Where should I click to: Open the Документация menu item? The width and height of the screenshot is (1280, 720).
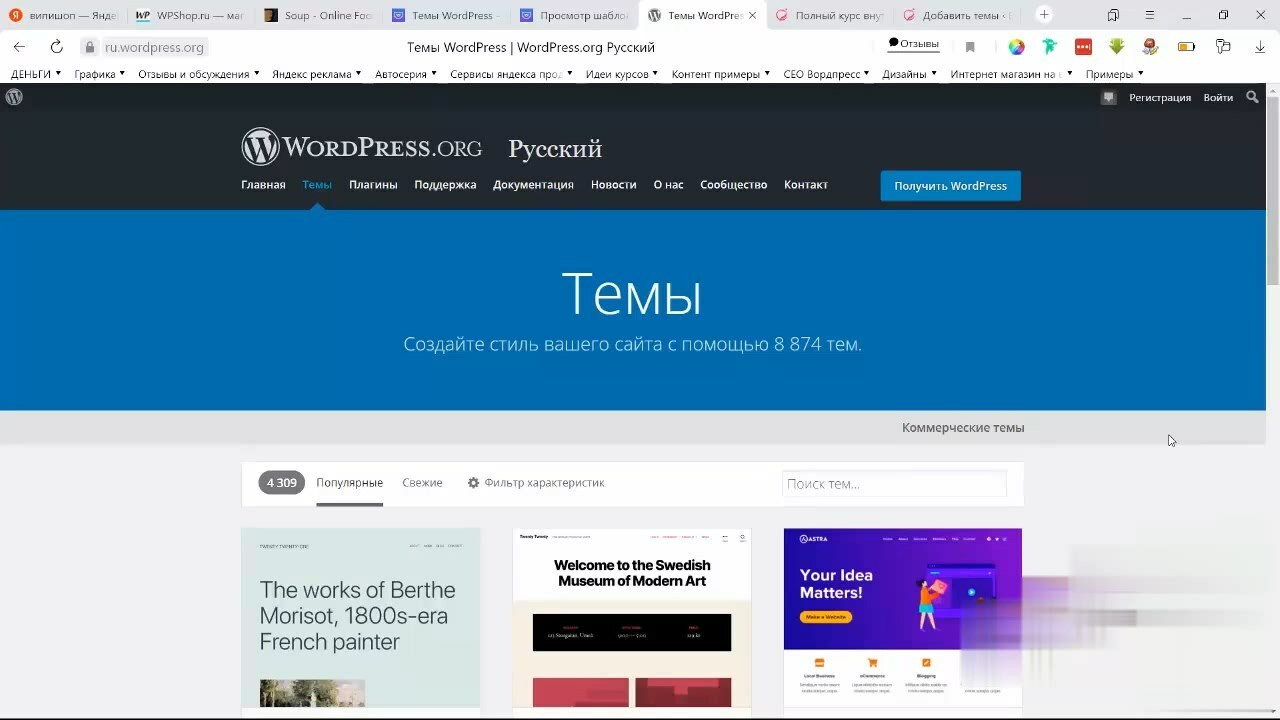point(533,184)
